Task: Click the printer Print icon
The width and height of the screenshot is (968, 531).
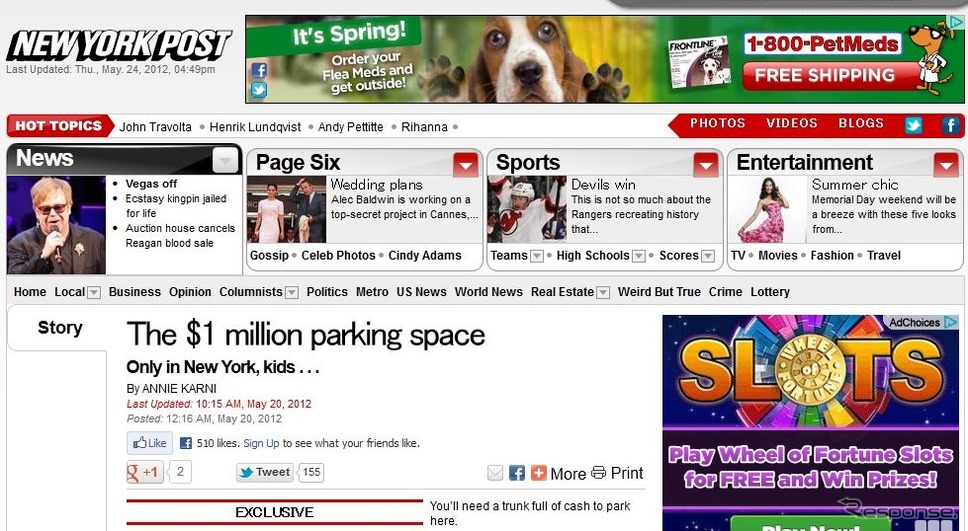Action: (x=598, y=473)
